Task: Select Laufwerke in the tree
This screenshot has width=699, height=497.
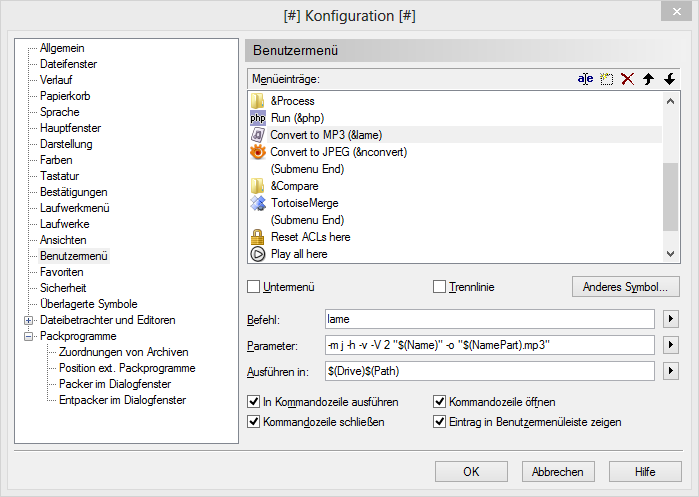Action: point(65,224)
